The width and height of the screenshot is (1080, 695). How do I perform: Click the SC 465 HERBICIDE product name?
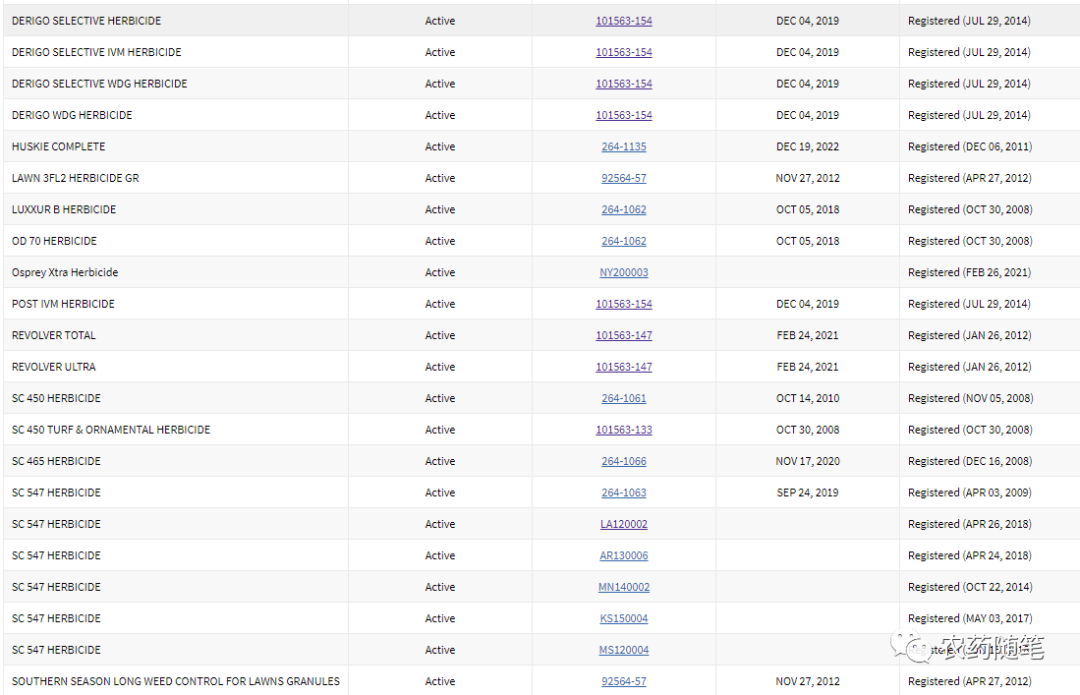[56, 461]
